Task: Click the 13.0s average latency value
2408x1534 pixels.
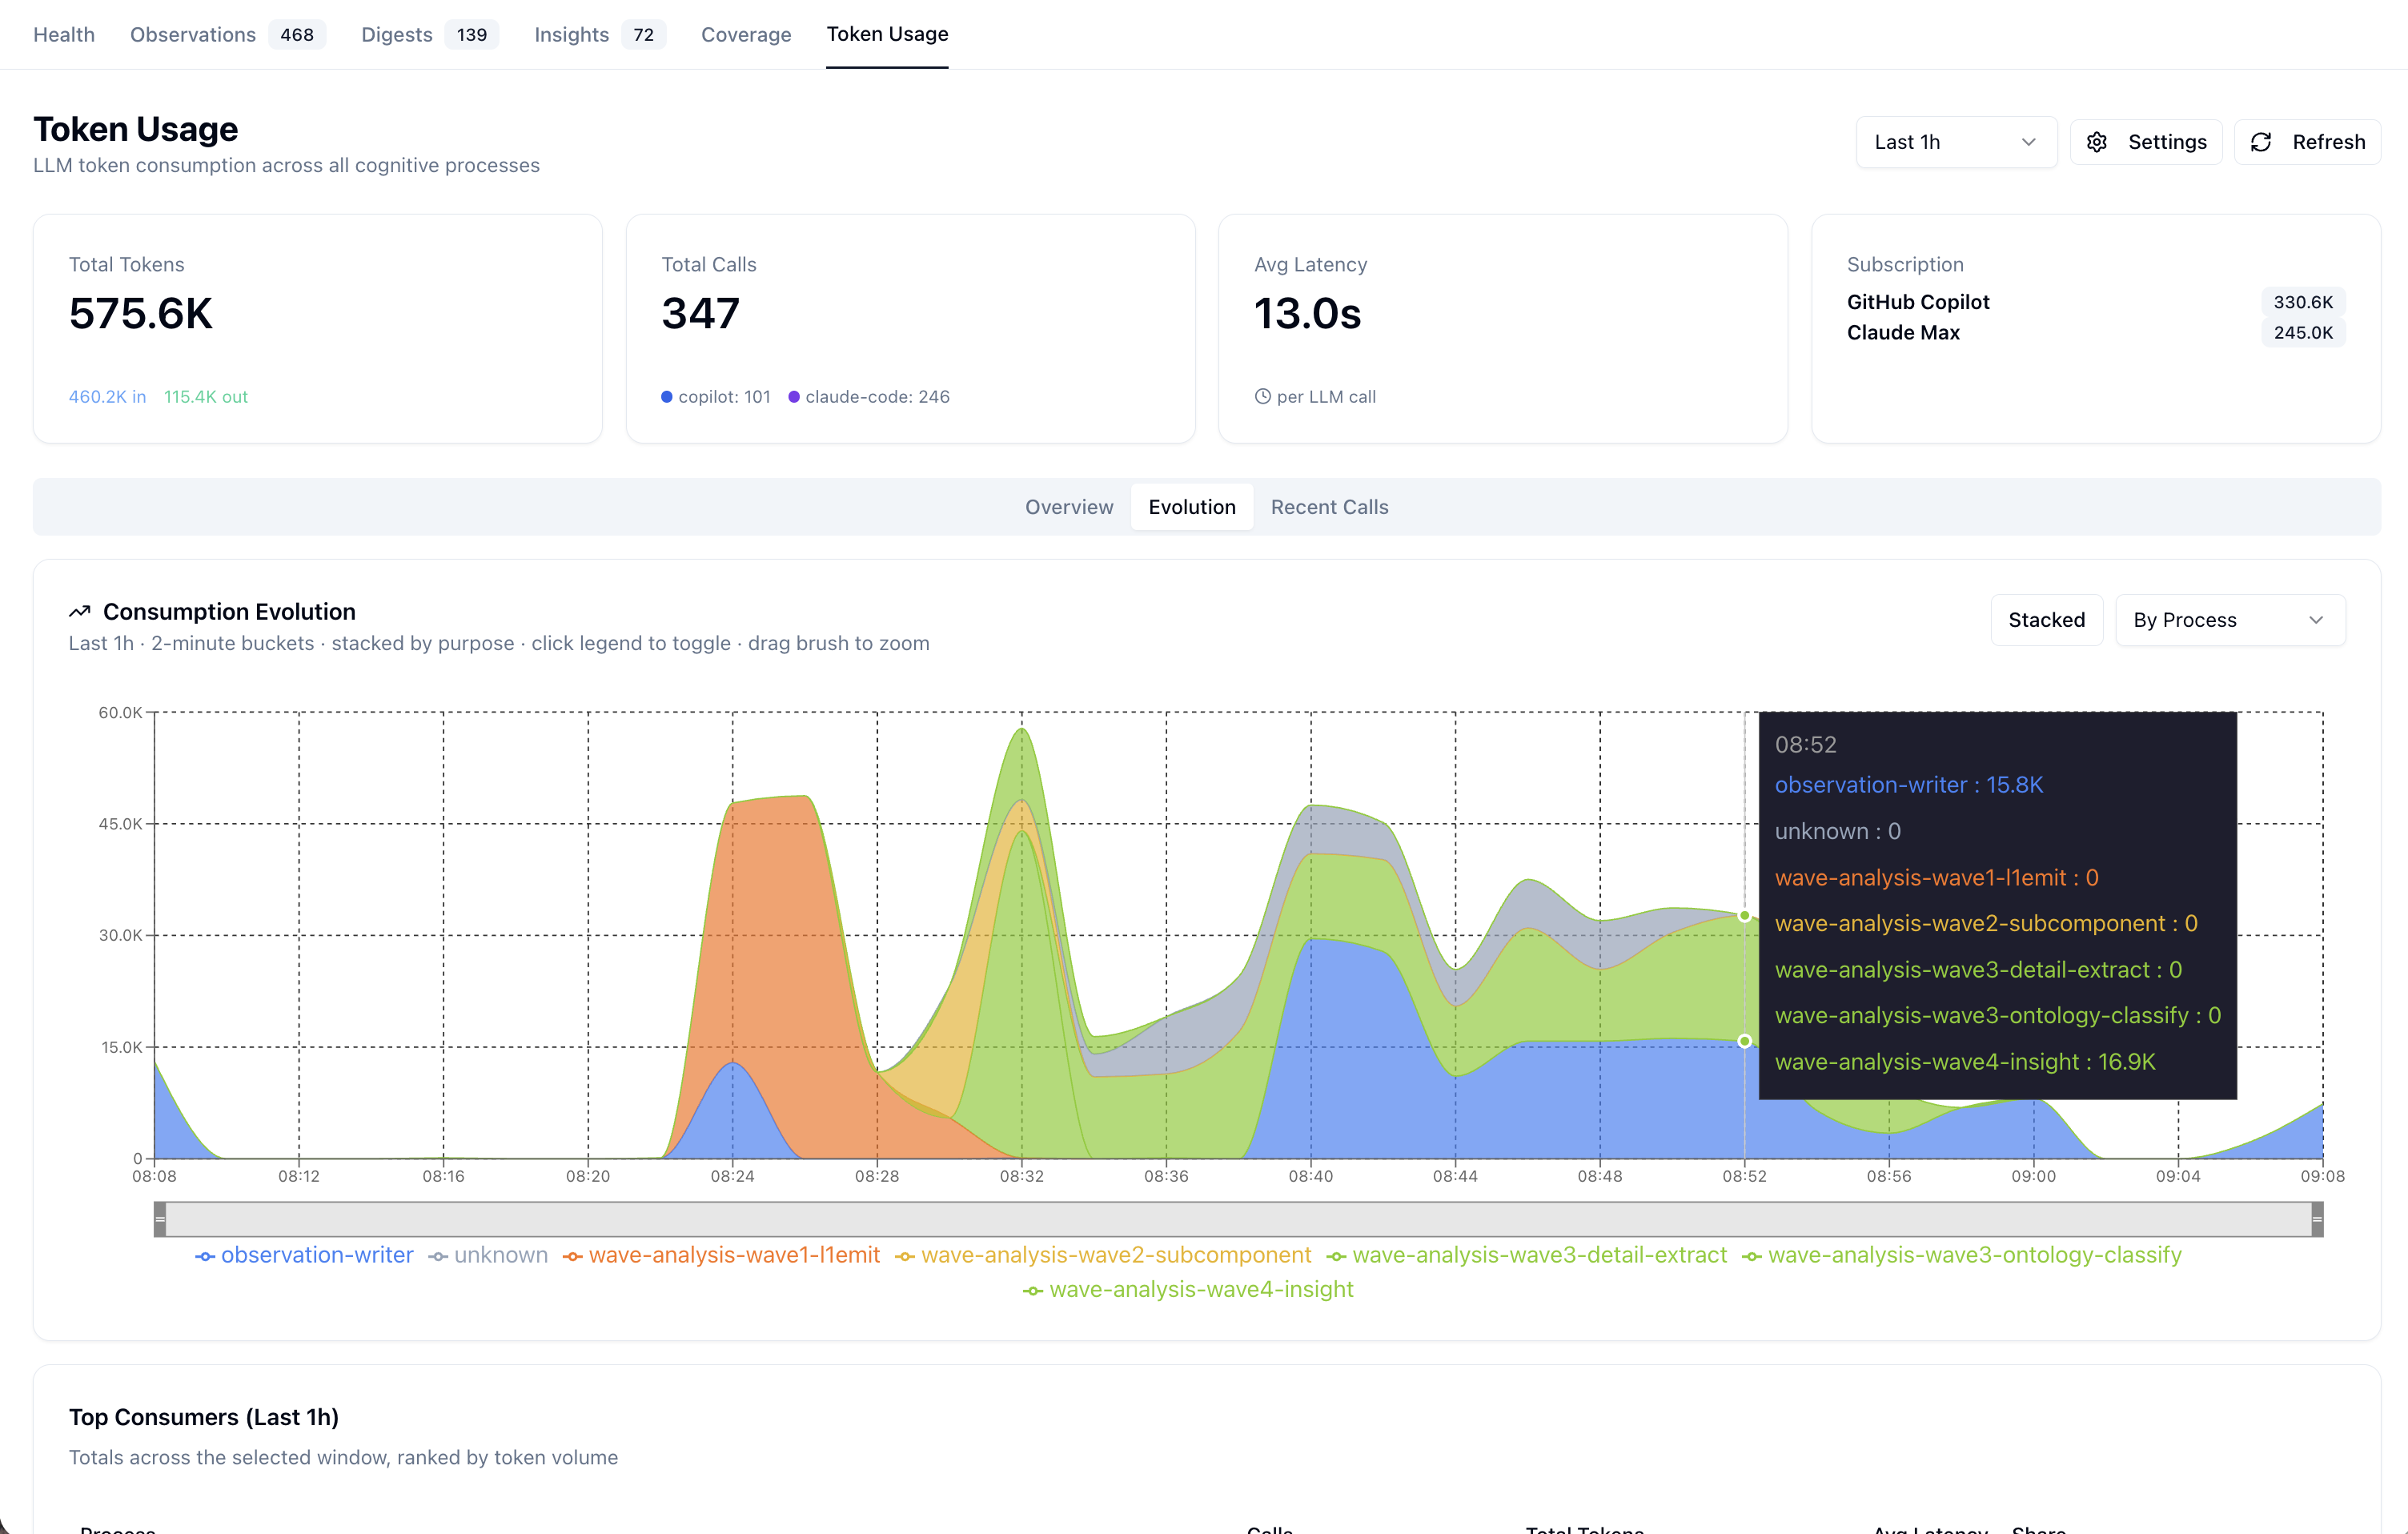Action: pos(1307,313)
